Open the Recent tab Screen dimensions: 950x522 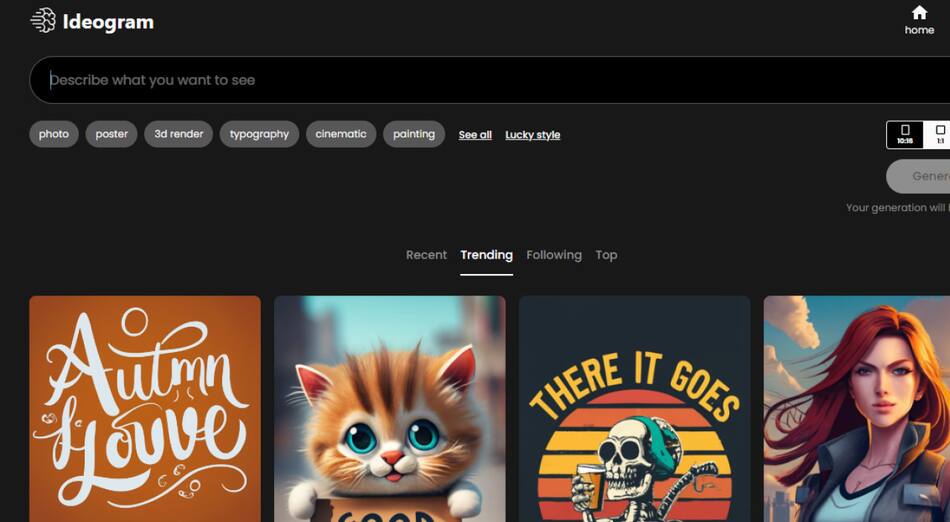[426, 255]
